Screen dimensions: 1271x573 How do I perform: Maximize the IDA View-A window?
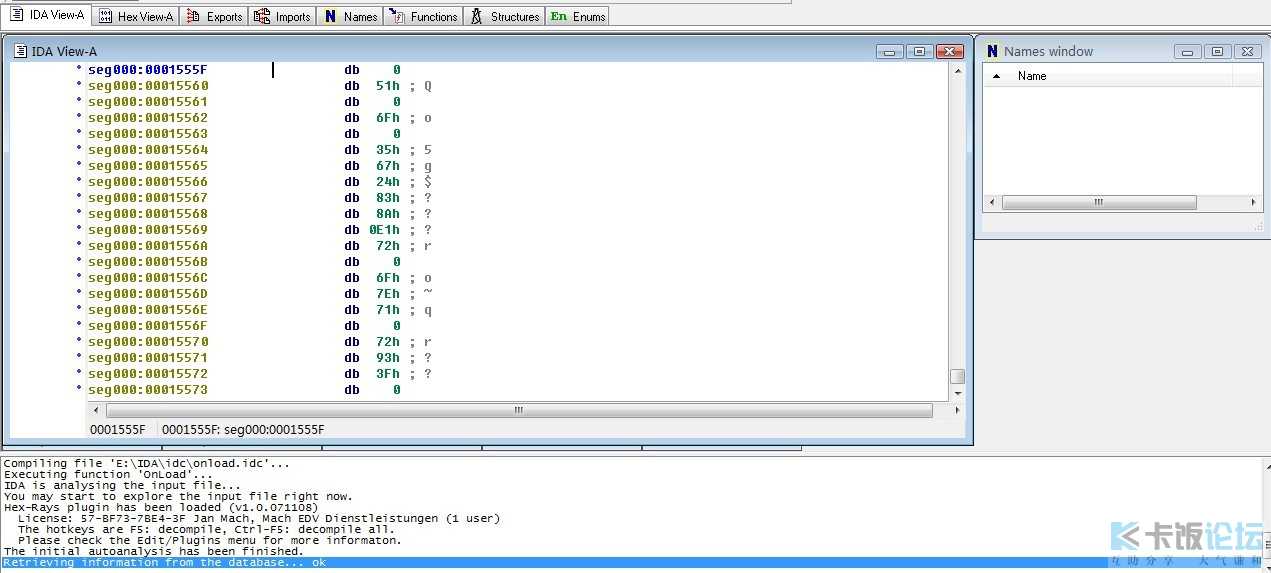[919, 51]
